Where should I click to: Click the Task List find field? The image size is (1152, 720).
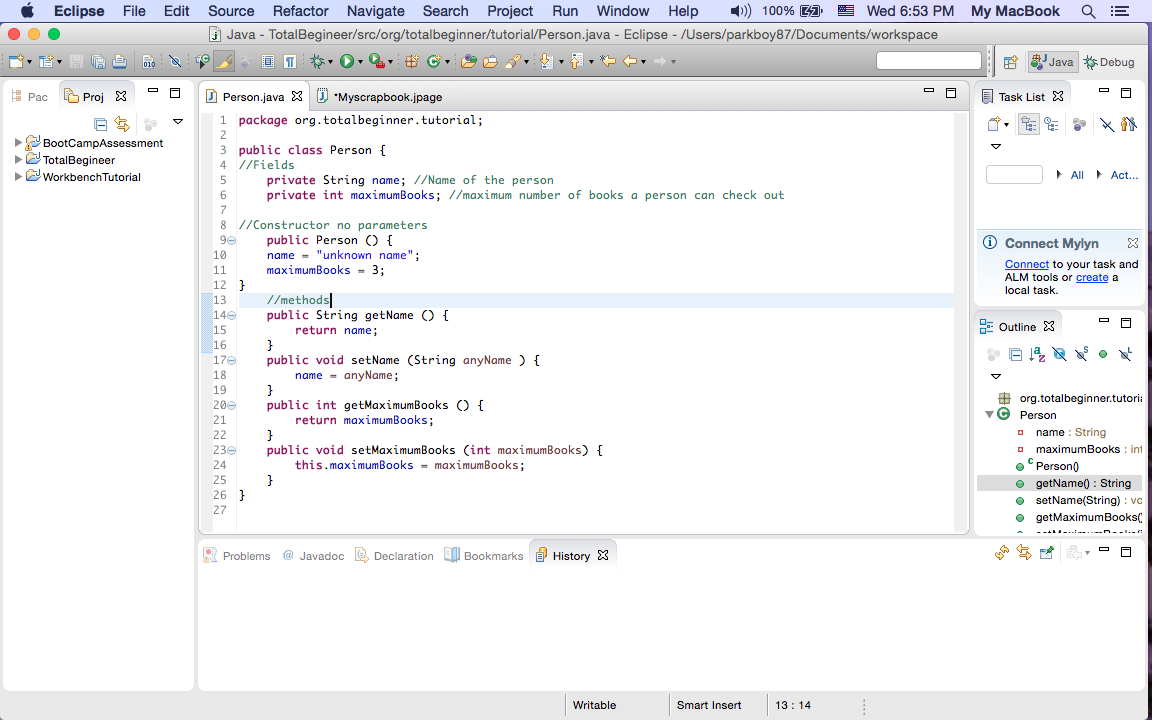1014,175
